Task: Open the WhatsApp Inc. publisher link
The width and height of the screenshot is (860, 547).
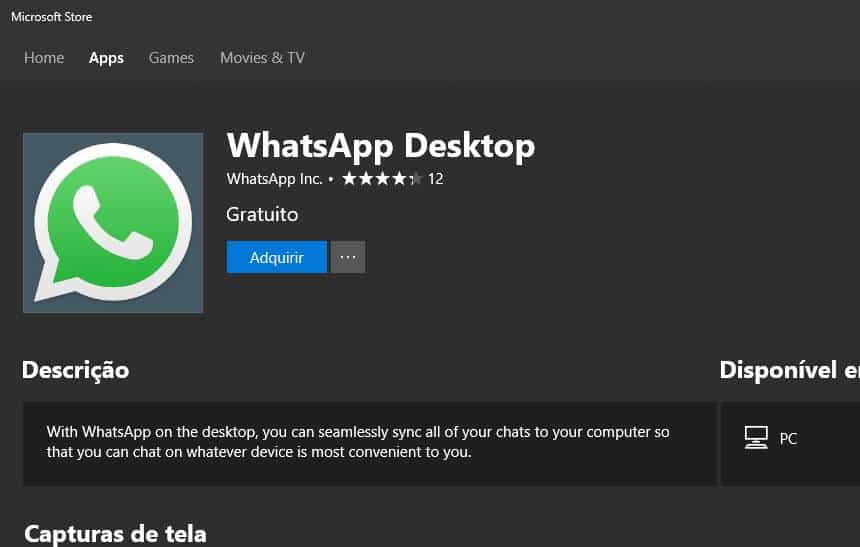Action: click(x=274, y=179)
